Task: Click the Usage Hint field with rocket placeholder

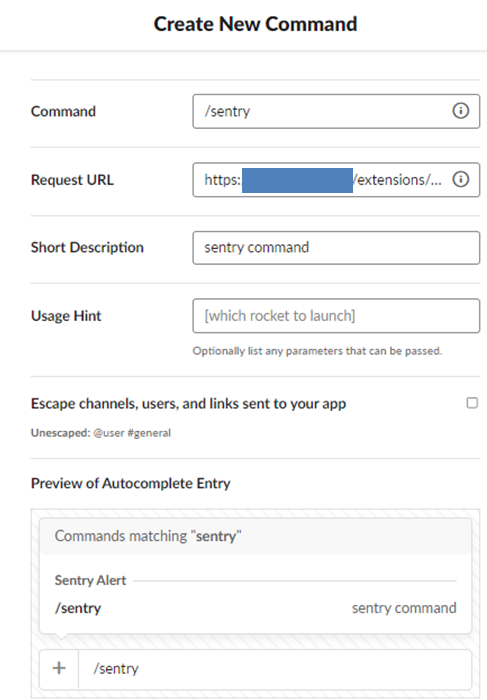Action: click(336, 316)
